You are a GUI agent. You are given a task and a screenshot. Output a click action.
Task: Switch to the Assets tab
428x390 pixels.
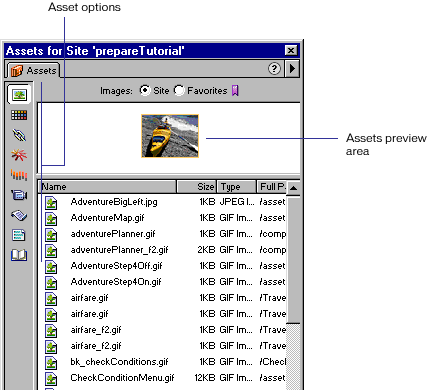point(33,71)
